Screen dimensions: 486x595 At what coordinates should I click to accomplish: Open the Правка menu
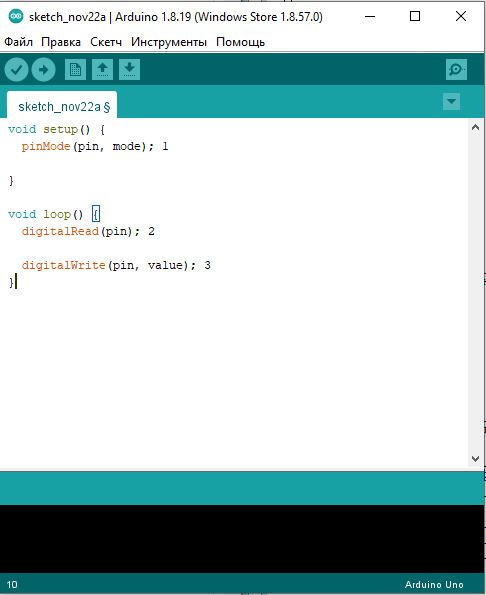(x=61, y=42)
